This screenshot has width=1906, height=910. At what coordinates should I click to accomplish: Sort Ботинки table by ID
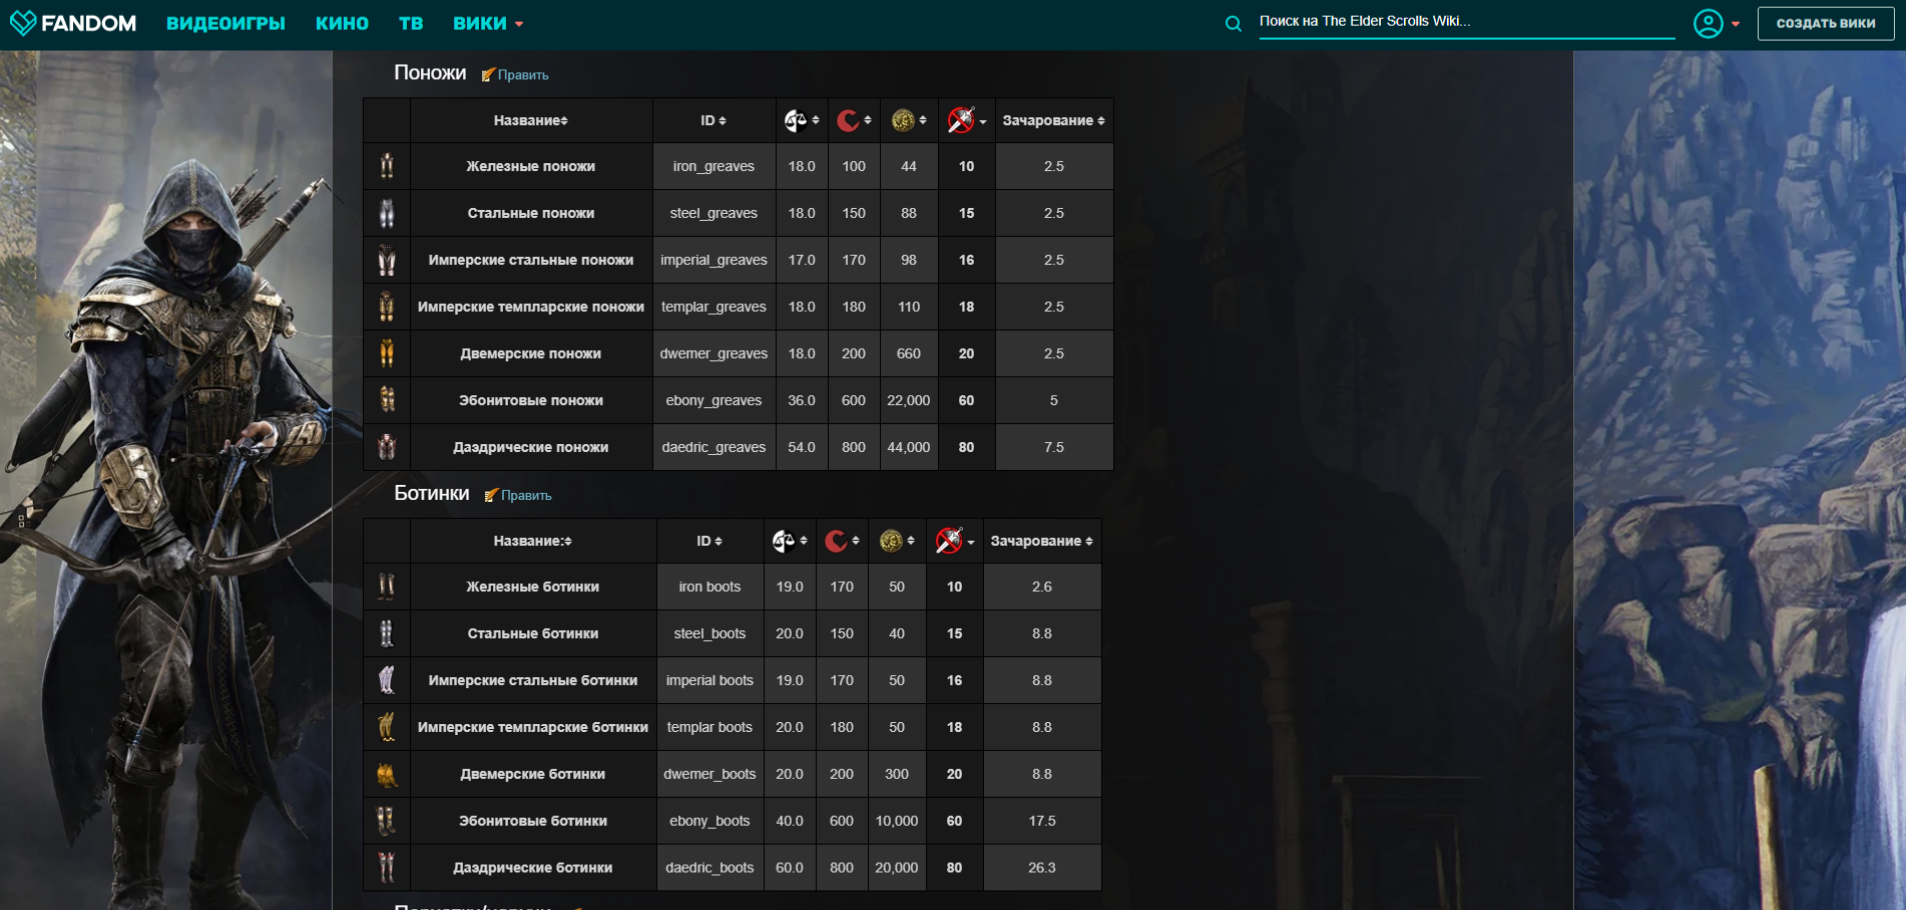coord(709,541)
